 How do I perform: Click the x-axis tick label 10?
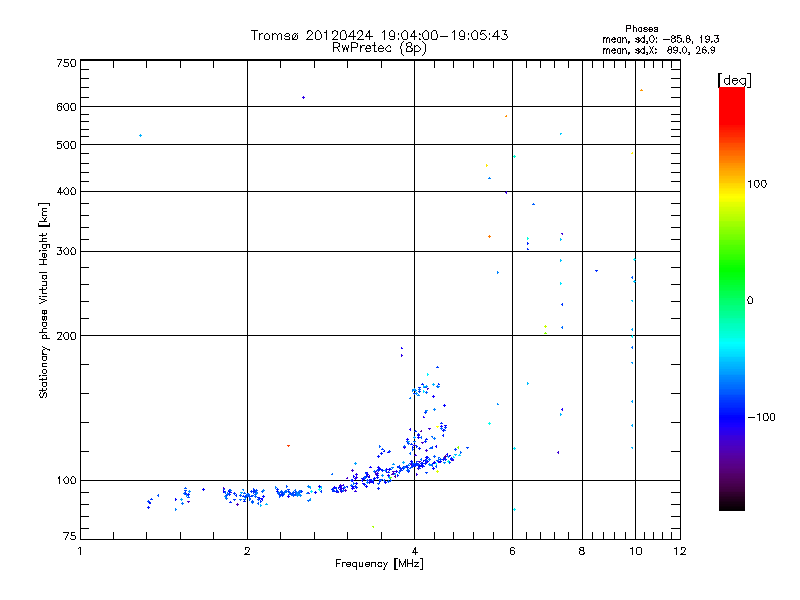coord(635,551)
